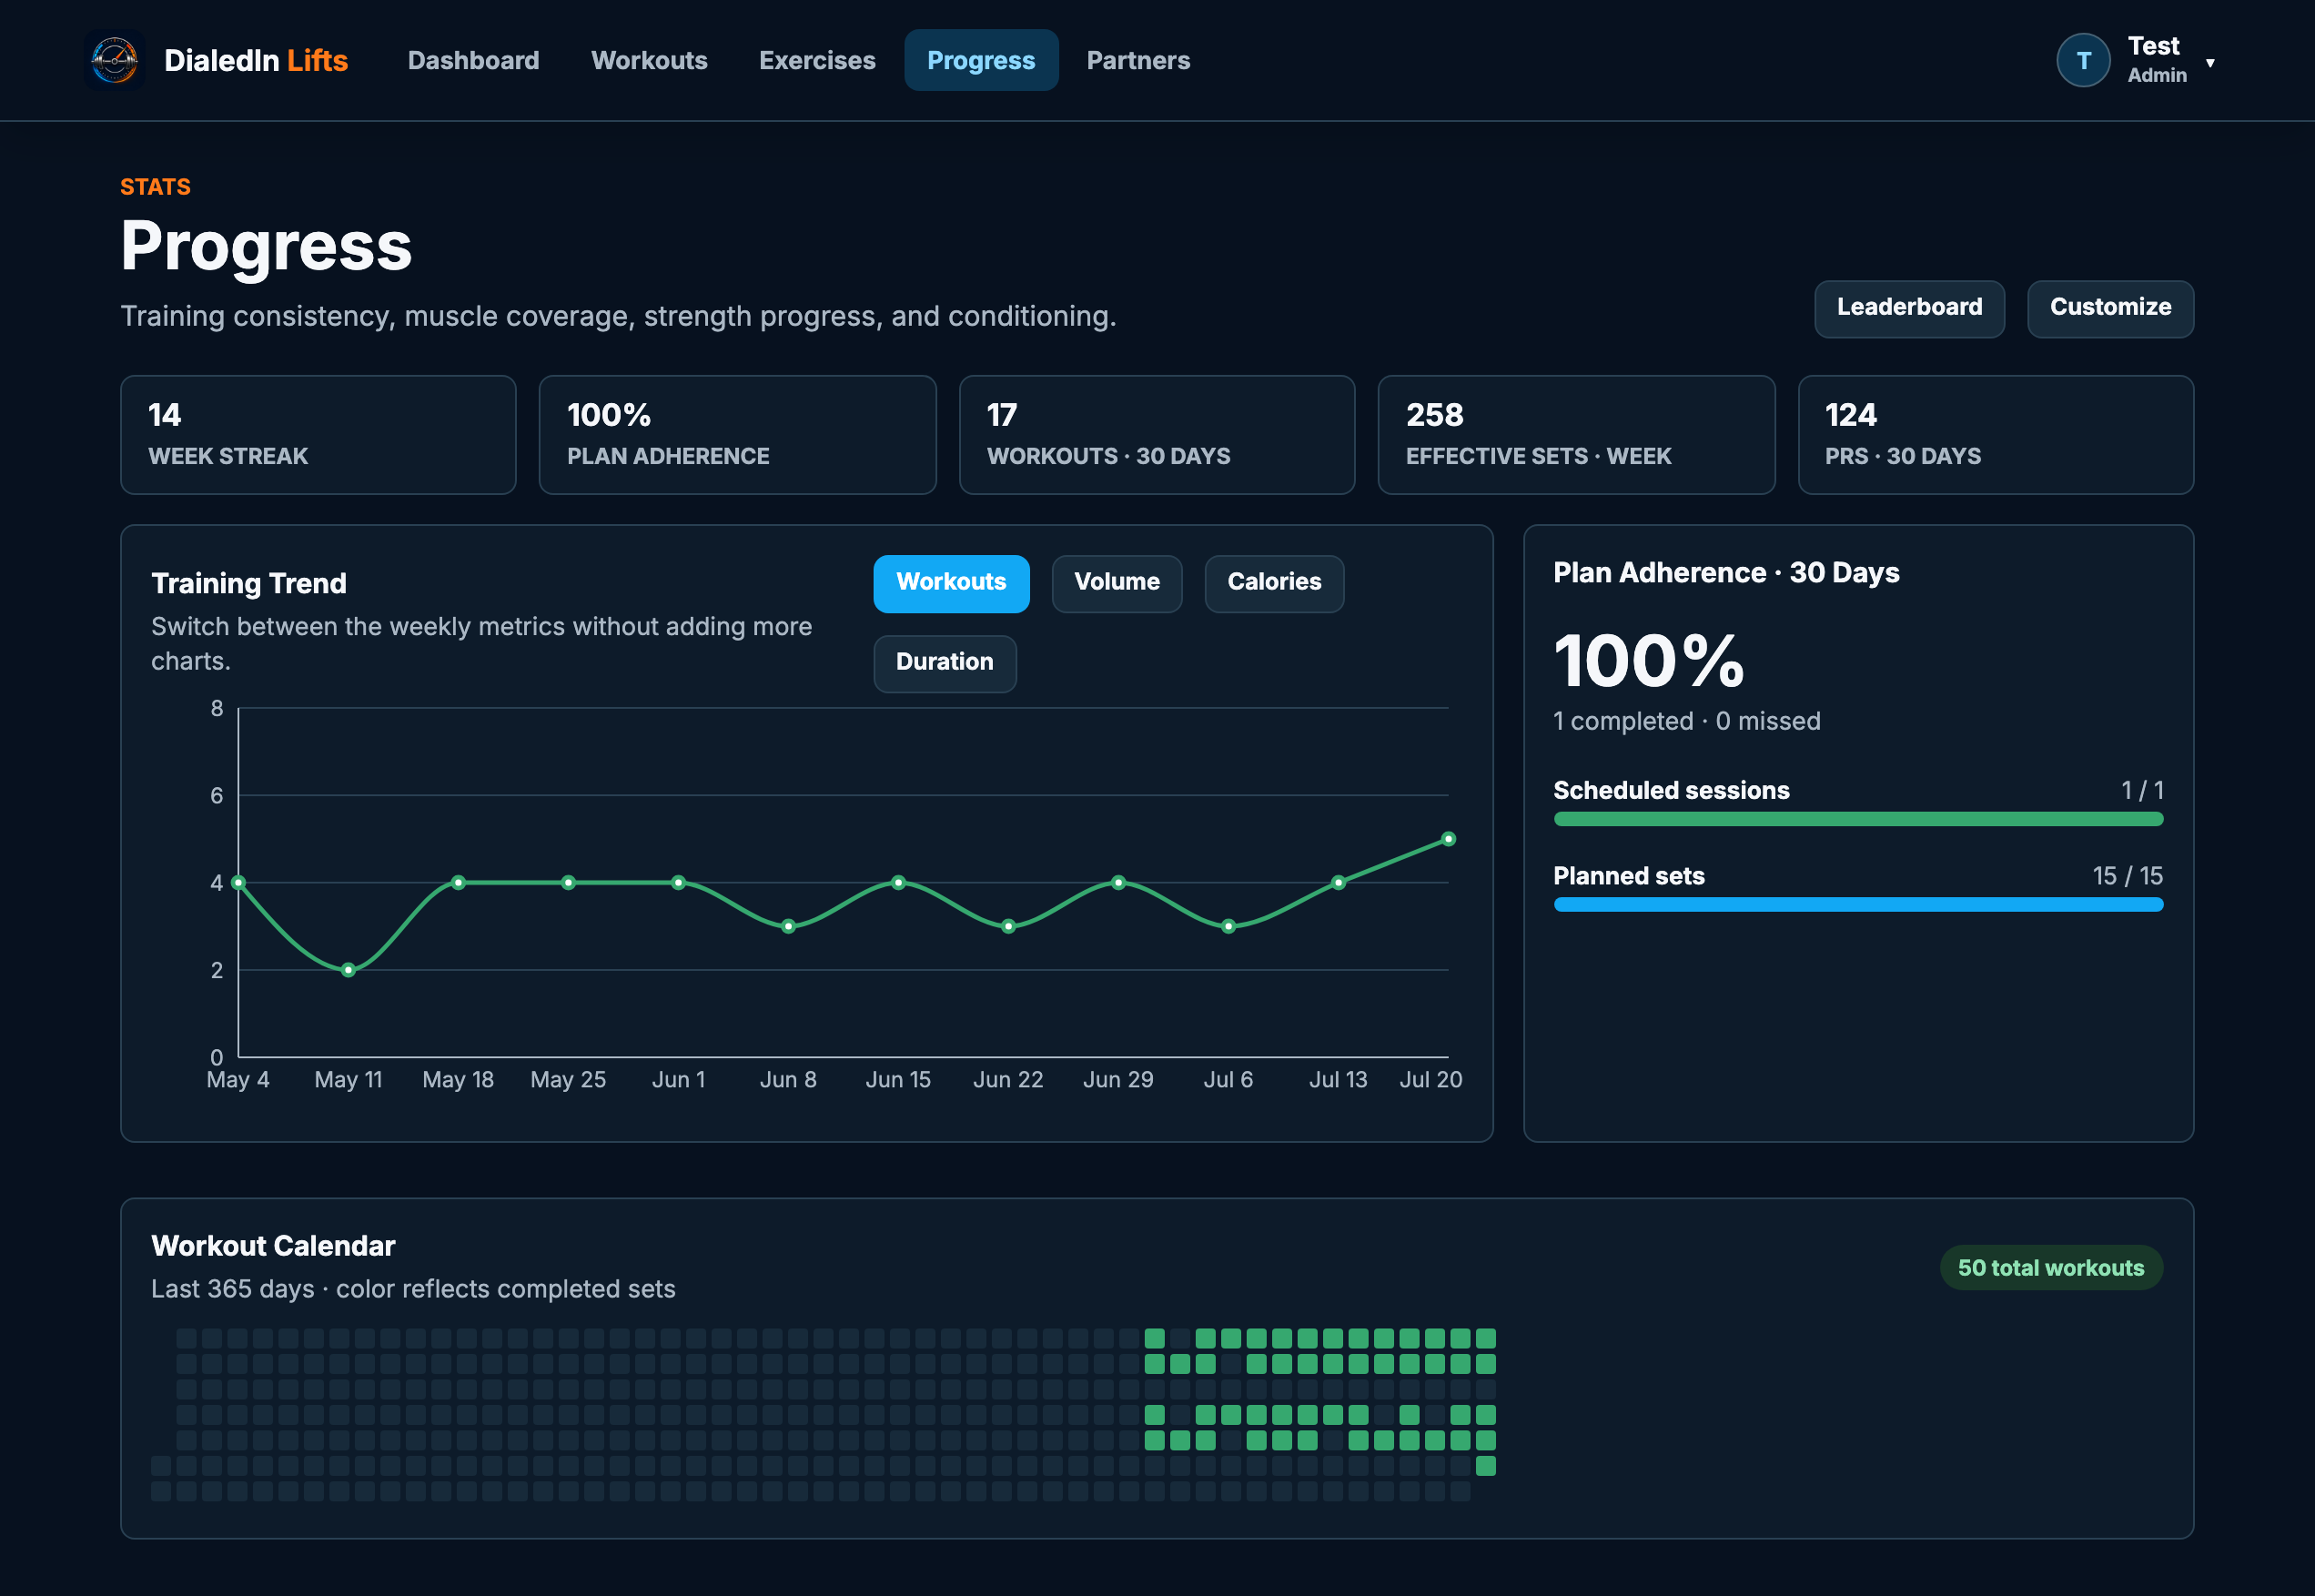This screenshot has height=1596, width=2315.
Task: Expand the Test Admin account dropdown arrow
Action: 2210,62
